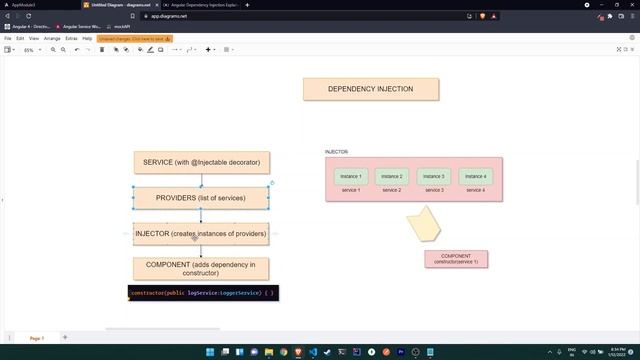Open the terminal icon on taskbar
640x360 pixels.
342,352
